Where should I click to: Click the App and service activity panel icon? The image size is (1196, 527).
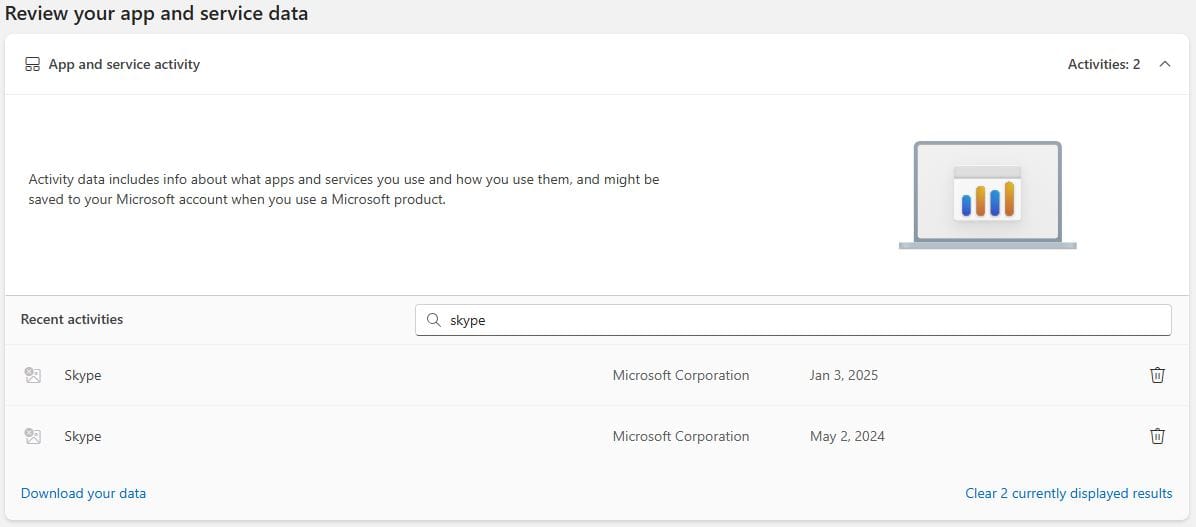coord(32,64)
